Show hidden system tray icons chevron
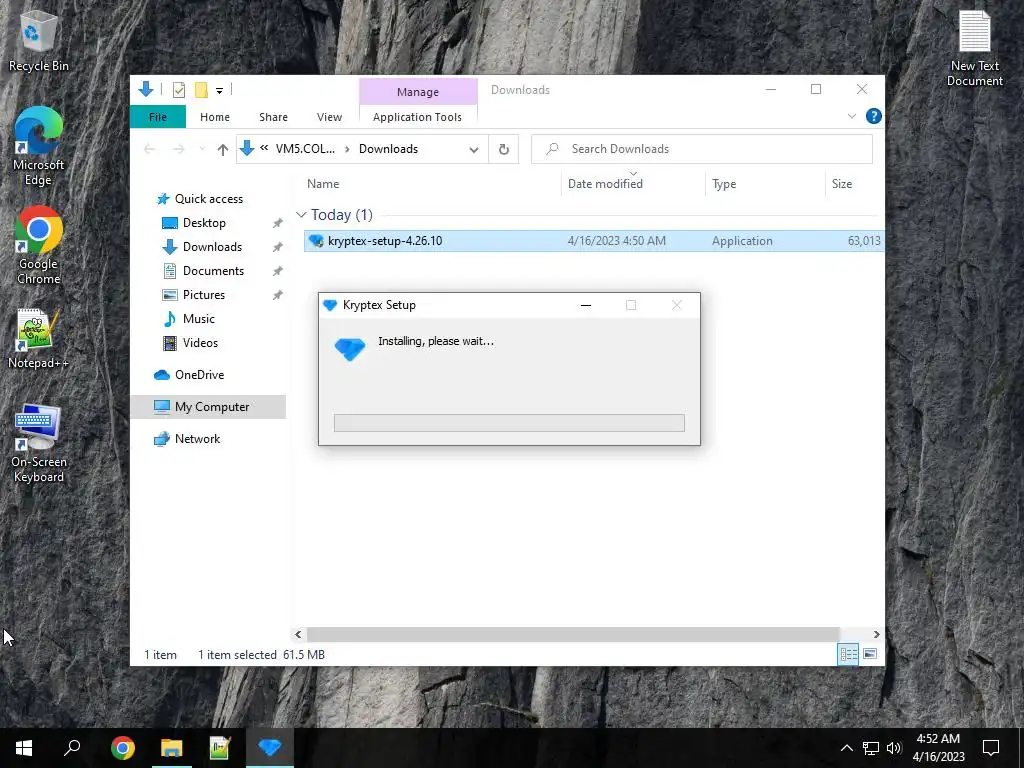 coord(846,748)
